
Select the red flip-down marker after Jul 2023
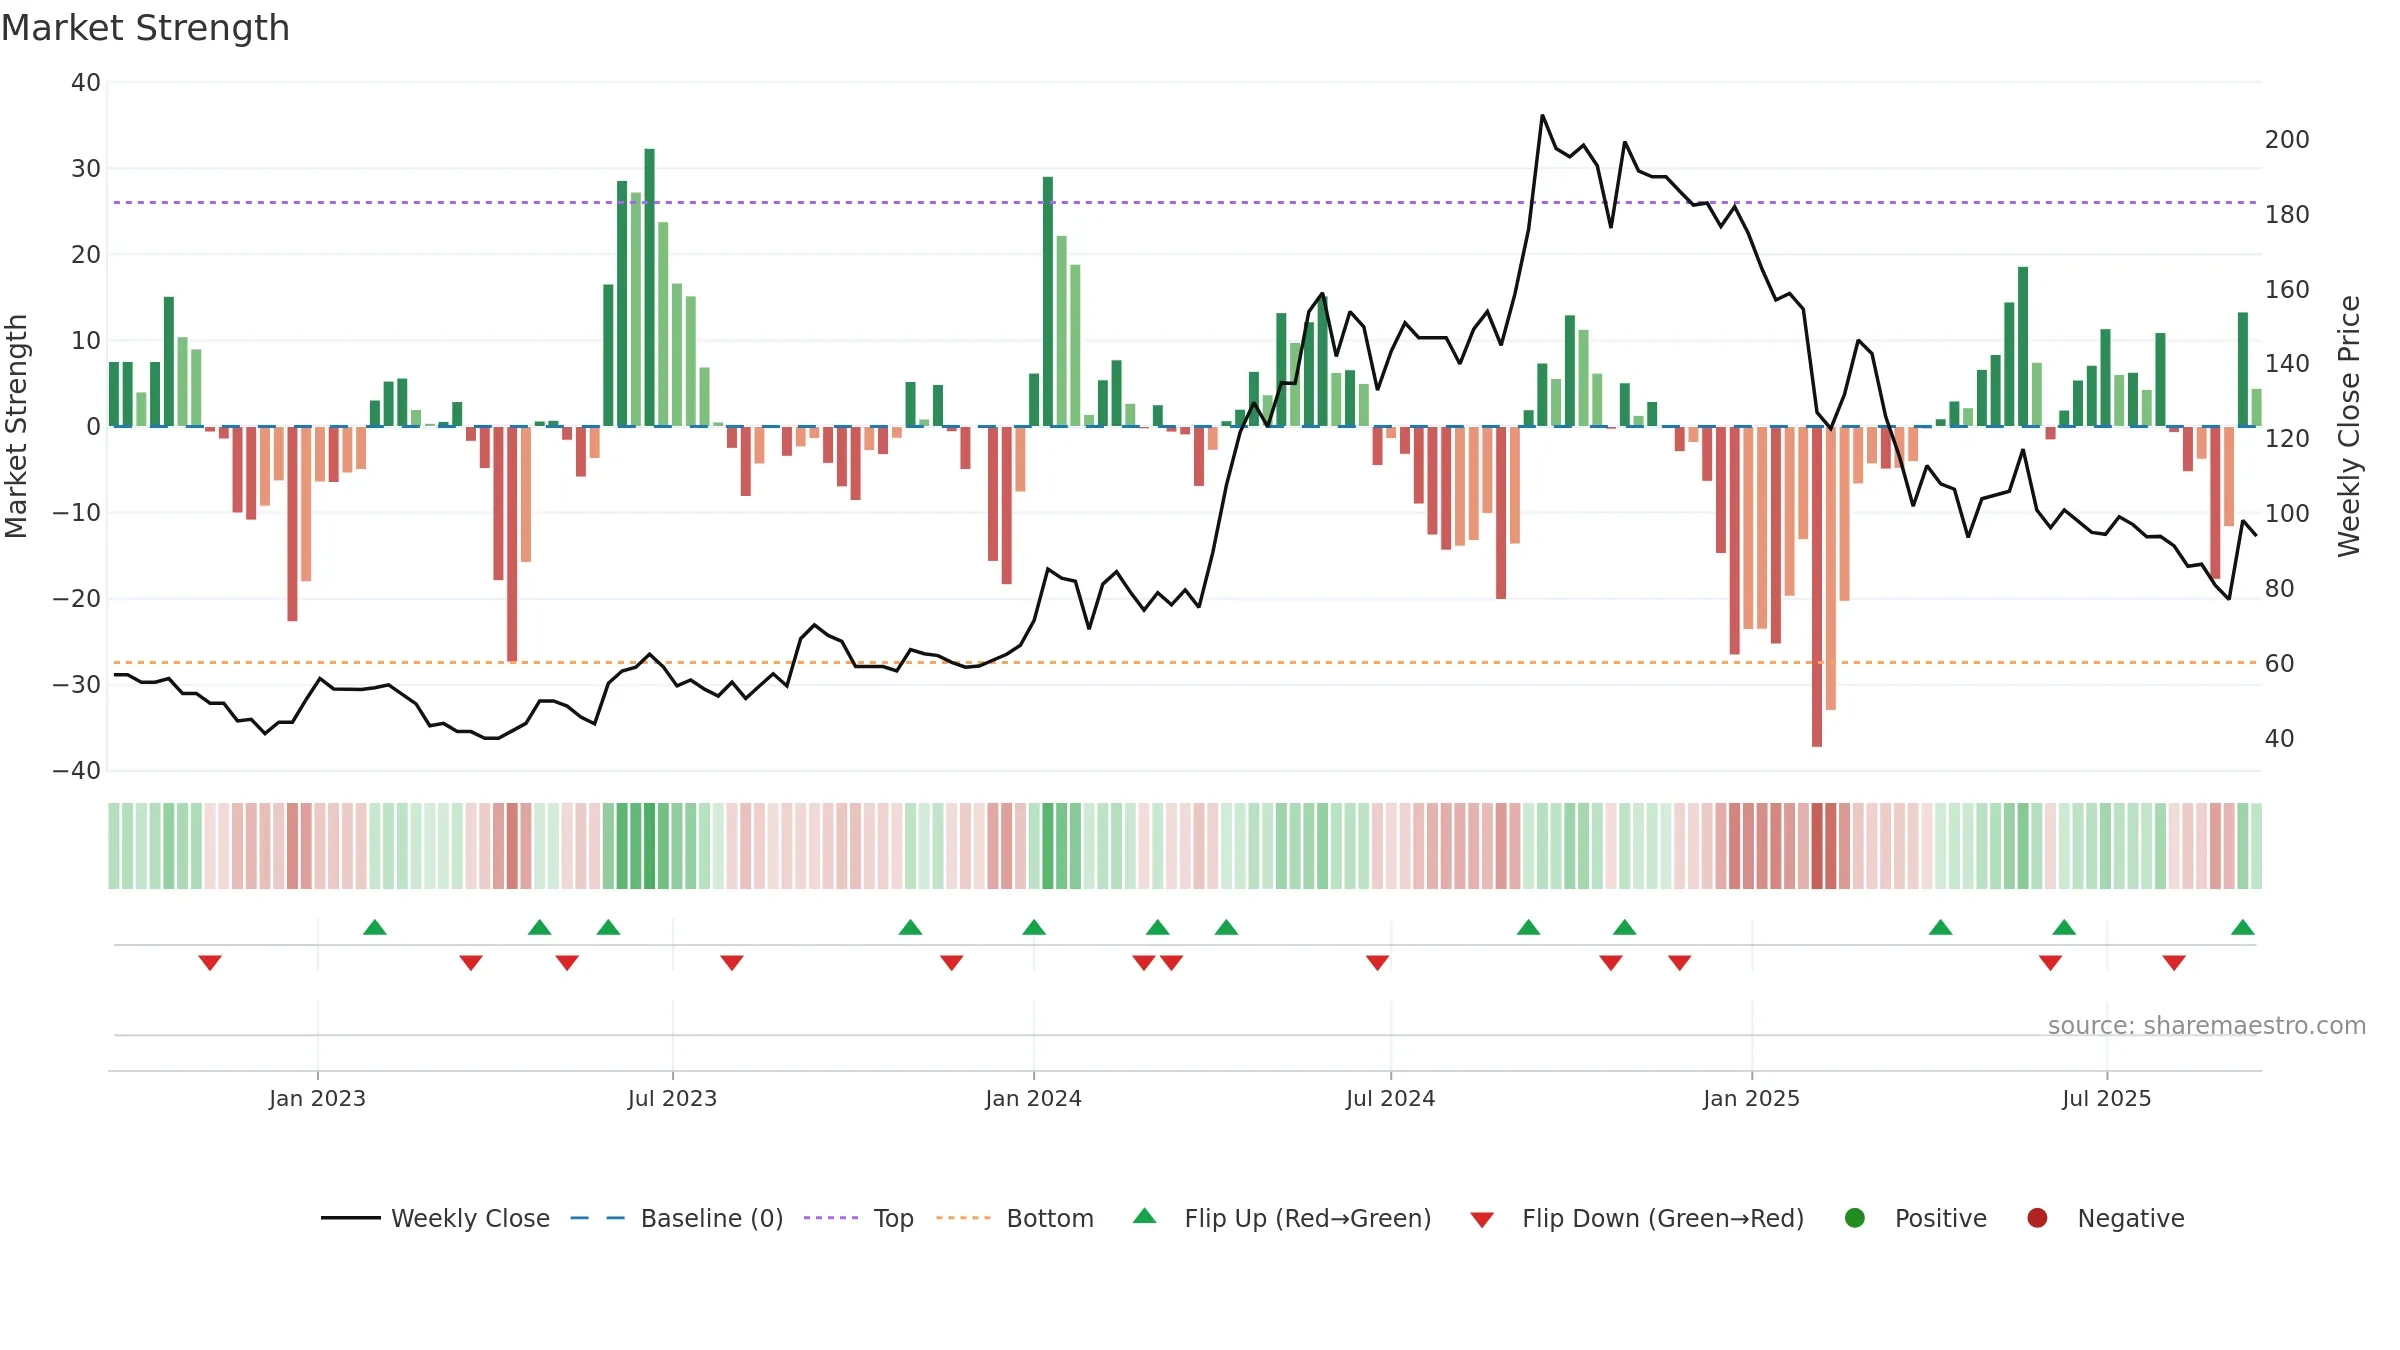coord(732,963)
